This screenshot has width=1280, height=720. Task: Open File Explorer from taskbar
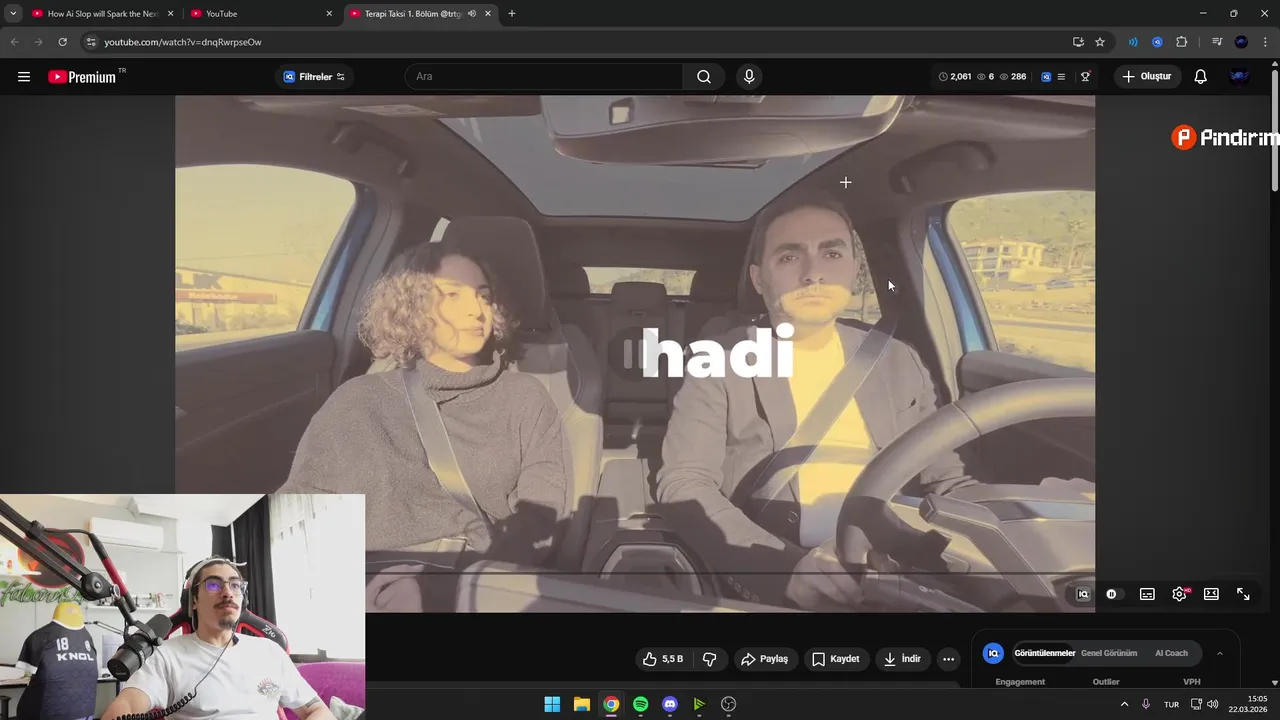click(581, 704)
